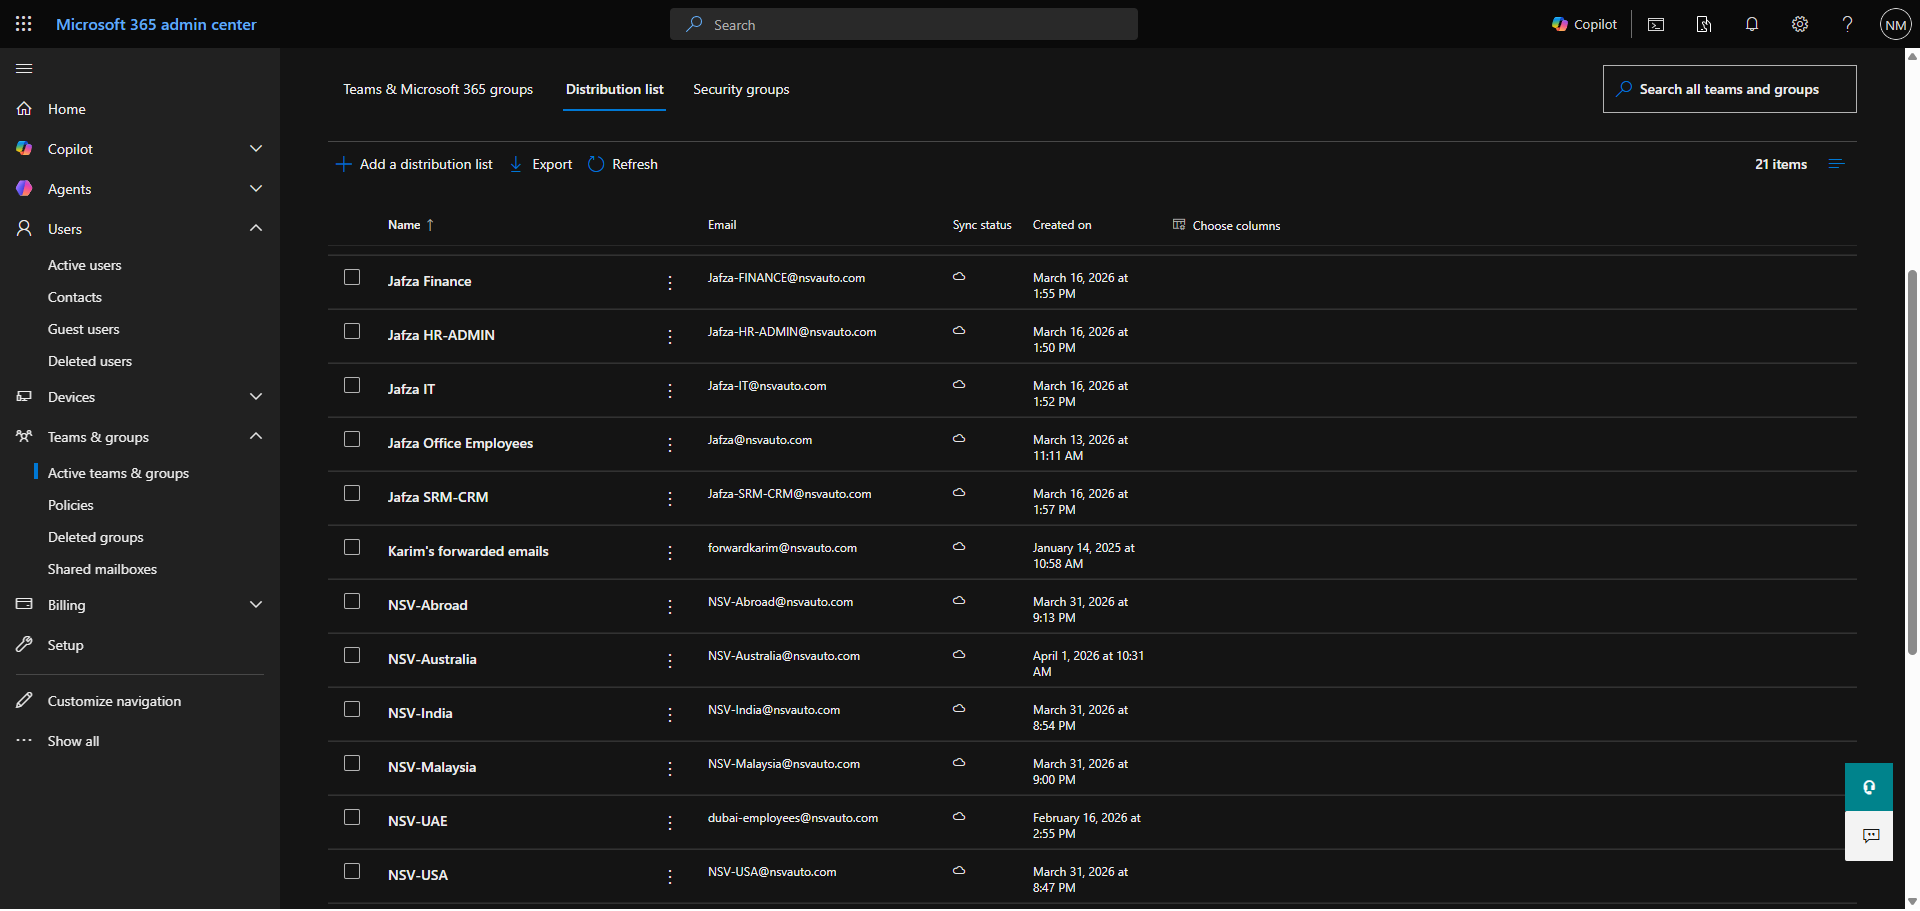Viewport: 1920px width, 911px height.
Task: Open the help support headset widget
Action: tap(1869, 787)
